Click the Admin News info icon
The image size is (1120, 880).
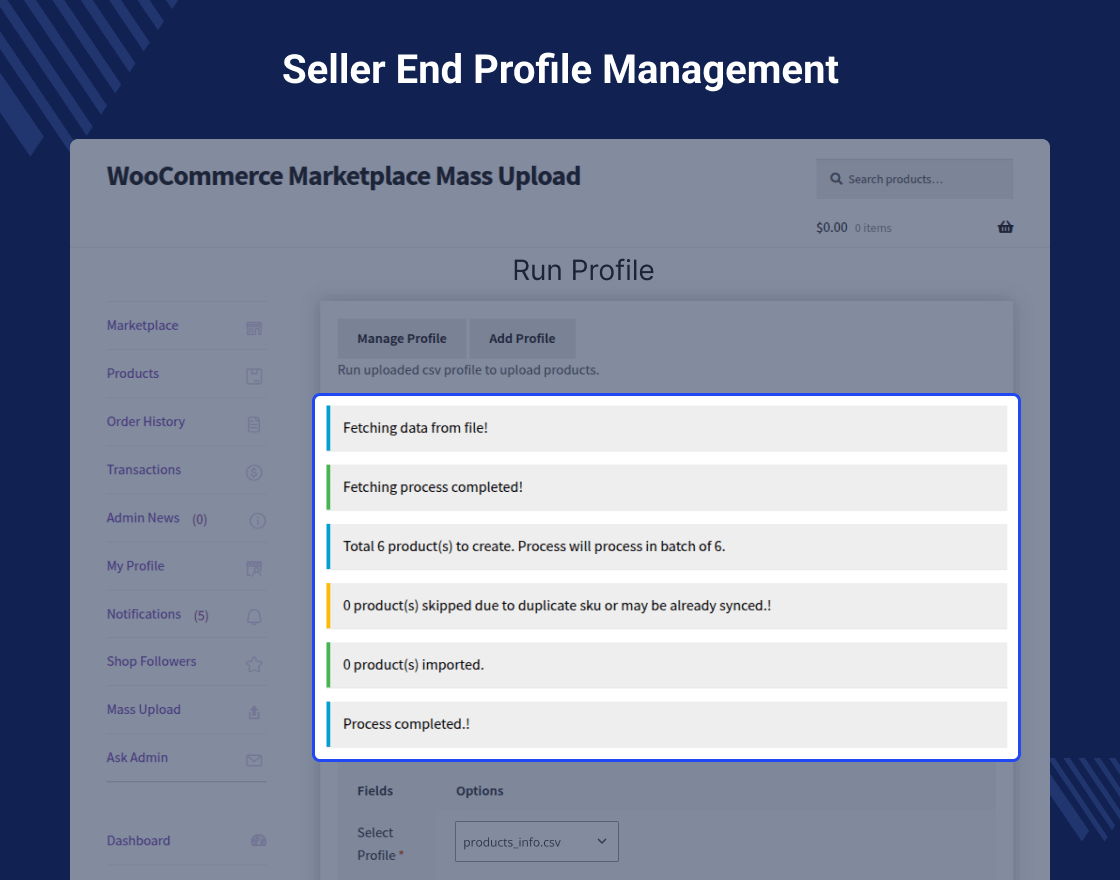click(257, 520)
